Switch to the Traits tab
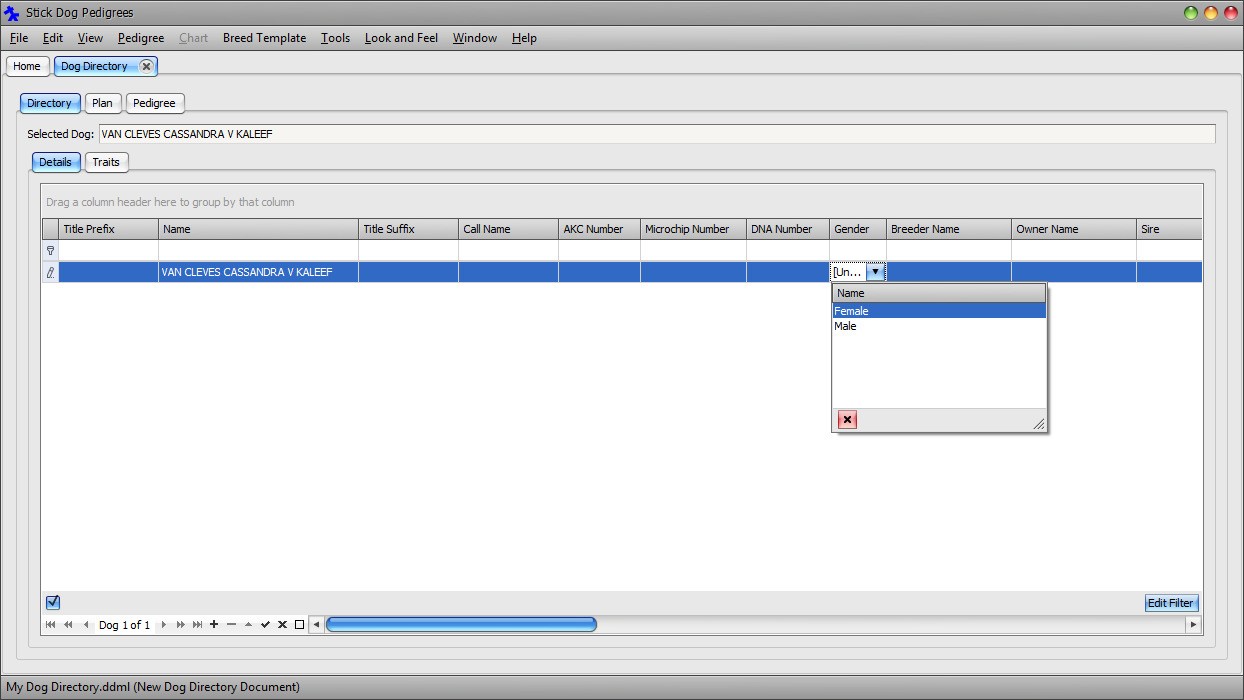The width and height of the screenshot is (1244, 700). coord(106,162)
